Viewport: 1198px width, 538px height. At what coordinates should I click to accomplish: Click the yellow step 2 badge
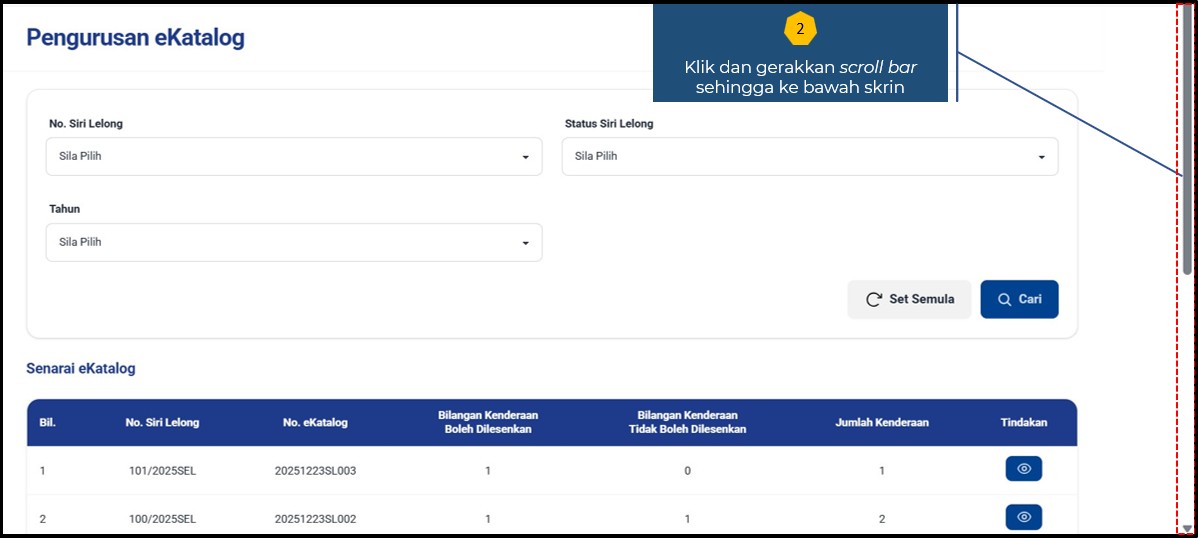(x=800, y=30)
